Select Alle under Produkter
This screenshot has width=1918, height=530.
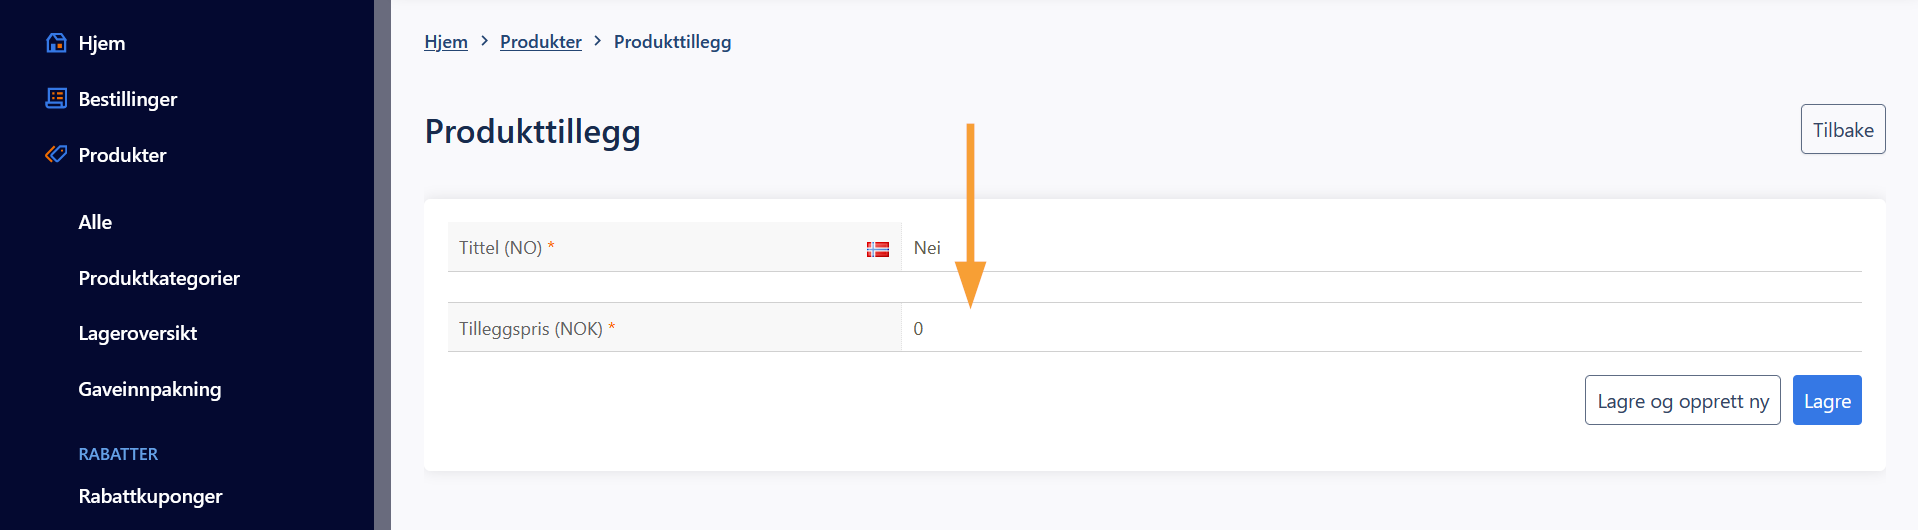coord(95,222)
